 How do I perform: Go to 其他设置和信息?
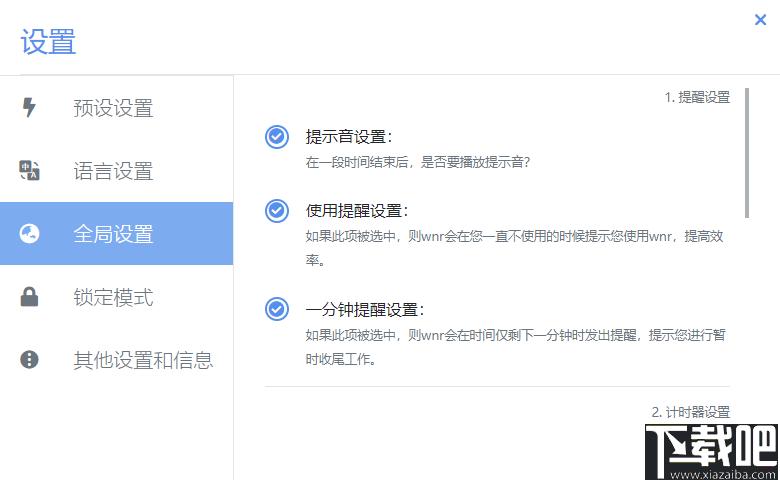[x=143, y=360]
